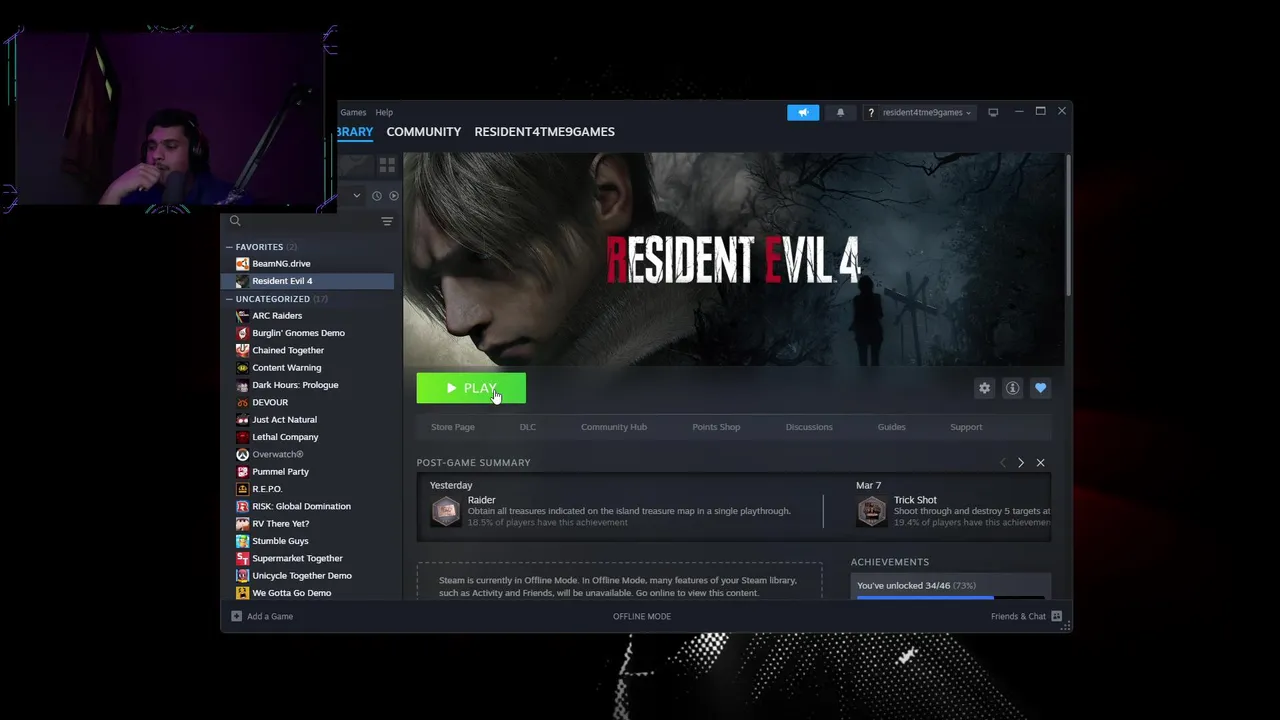Click the RISK: Global Domination icon

242,506
